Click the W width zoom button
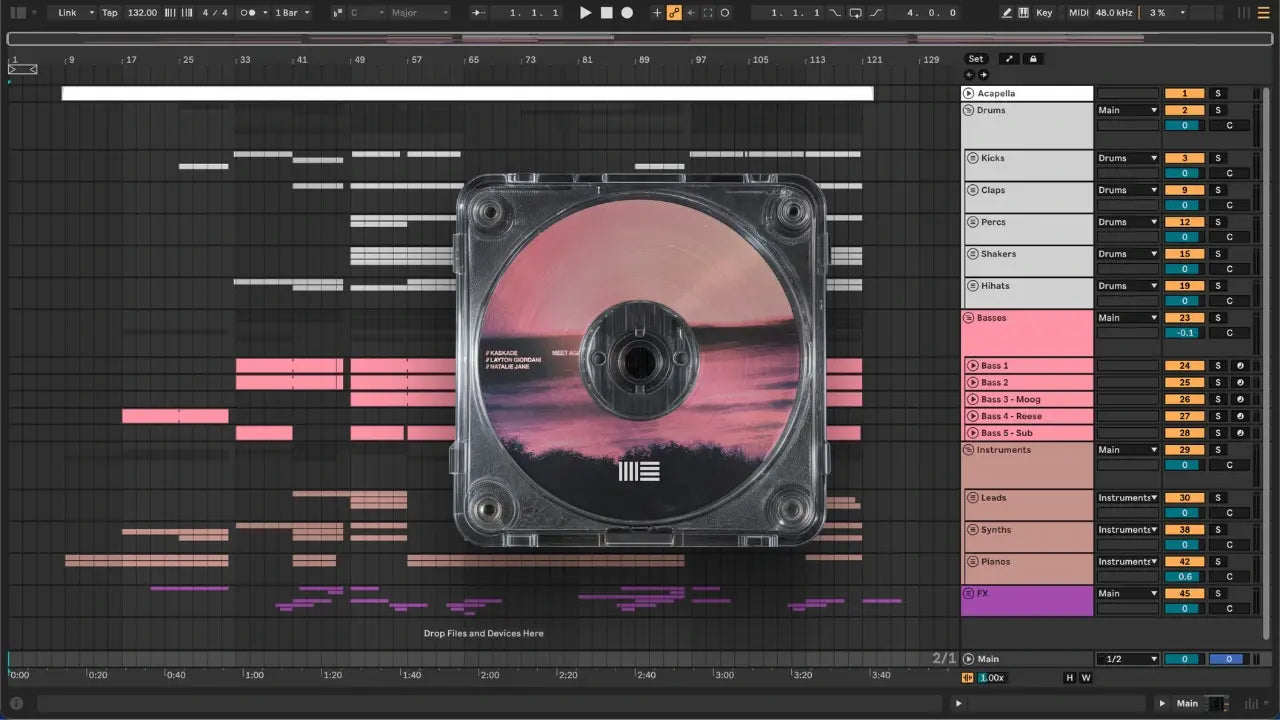This screenshot has height=720, width=1280. (x=1086, y=678)
